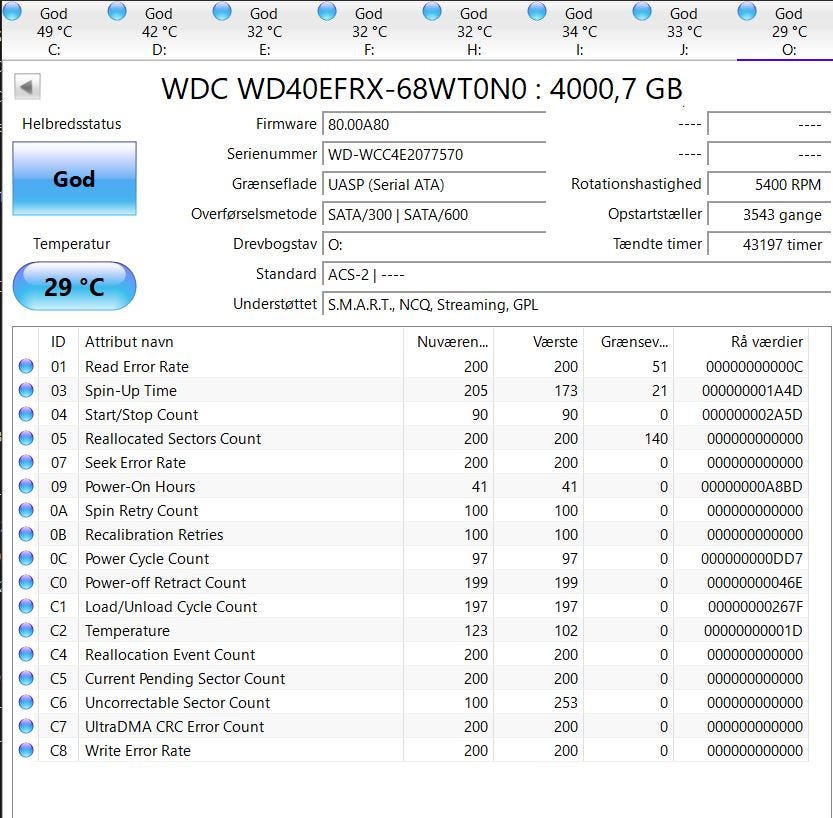Click the status orb for Recalibration Retries
This screenshot has width=833, height=818.
[26, 534]
